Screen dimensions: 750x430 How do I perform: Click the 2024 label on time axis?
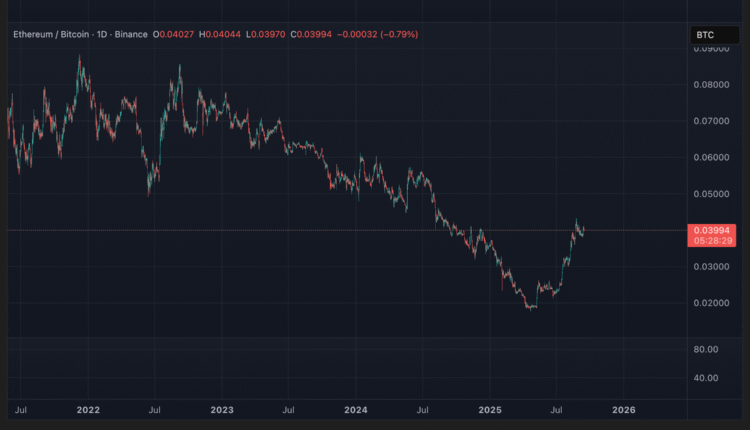tap(356, 410)
